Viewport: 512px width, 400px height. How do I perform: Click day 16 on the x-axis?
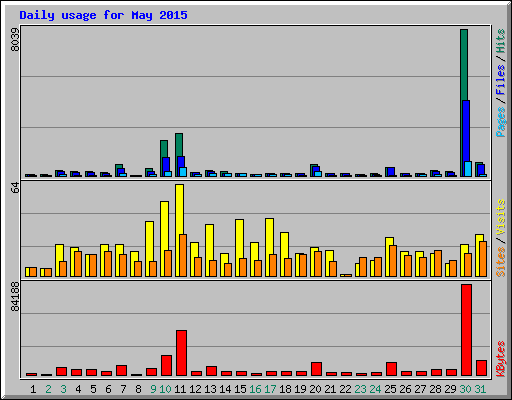(255, 389)
